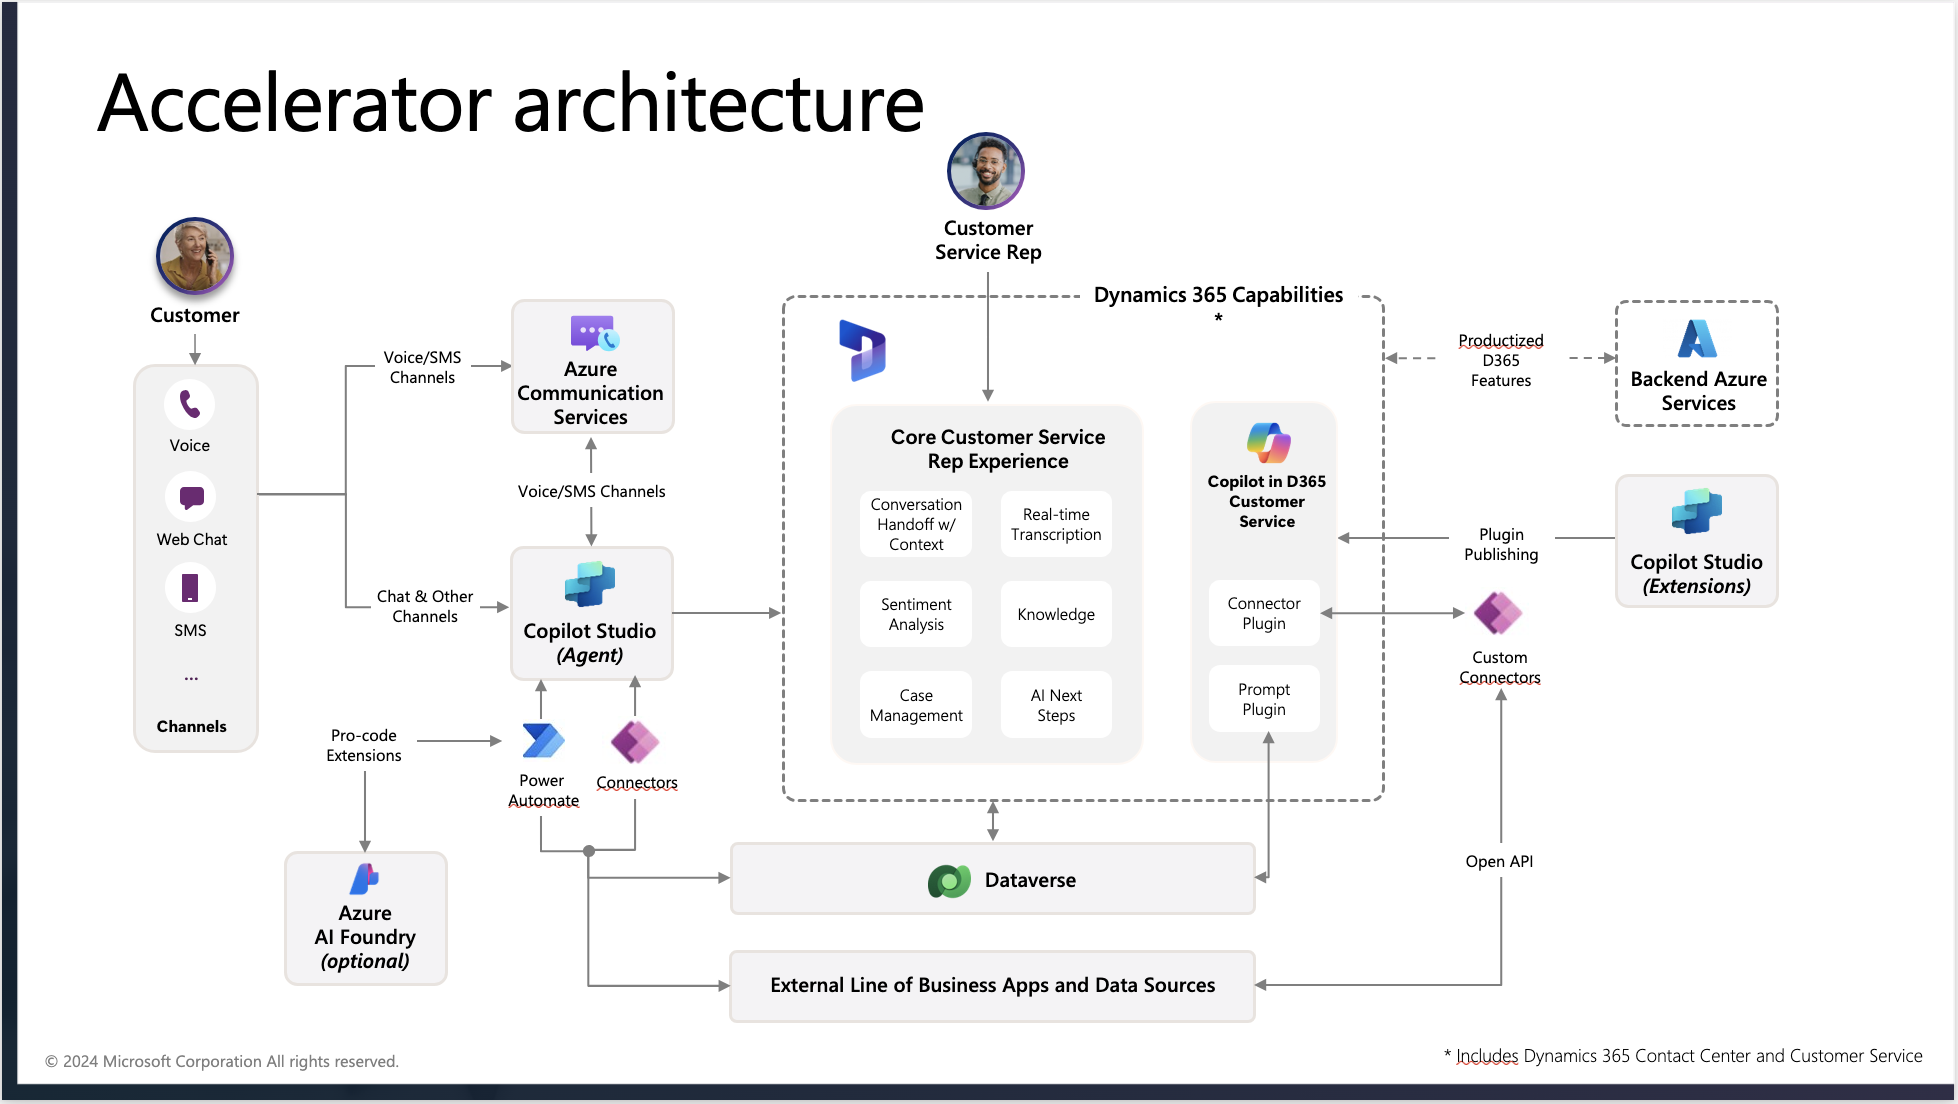
Task: Click the Dynamics 365 Capabilities heading
Action: [1218, 295]
